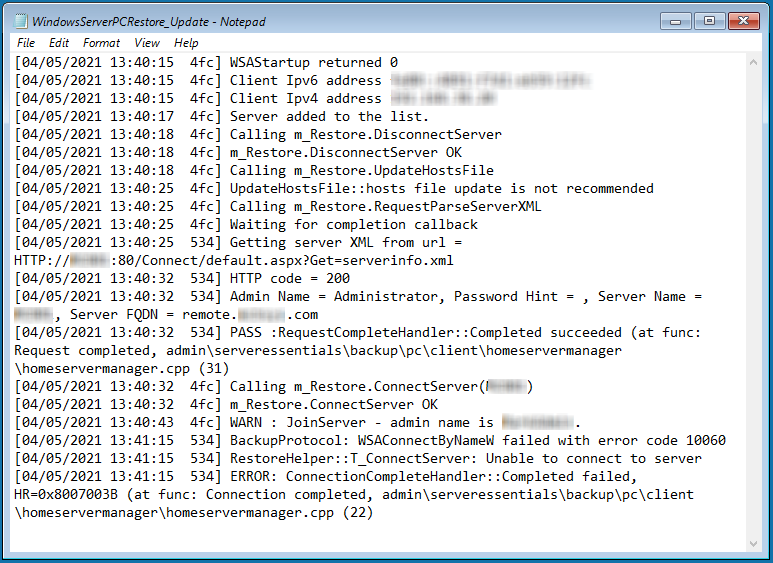Click the serverinfo.xml URL line
The height and width of the screenshot is (563, 773).
pos(234,260)
